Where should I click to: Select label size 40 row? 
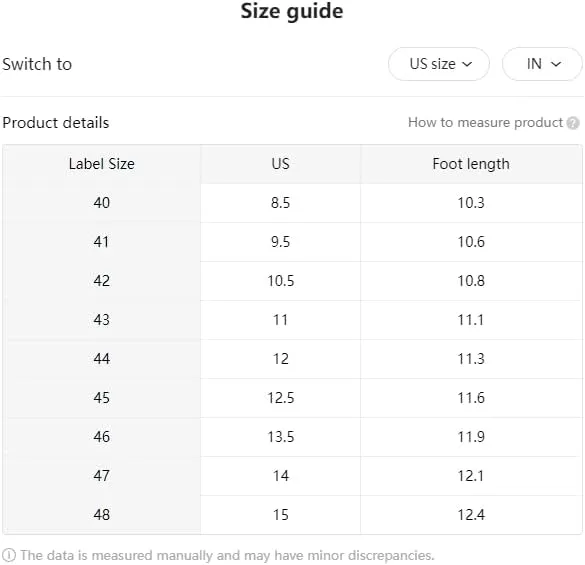292,203
